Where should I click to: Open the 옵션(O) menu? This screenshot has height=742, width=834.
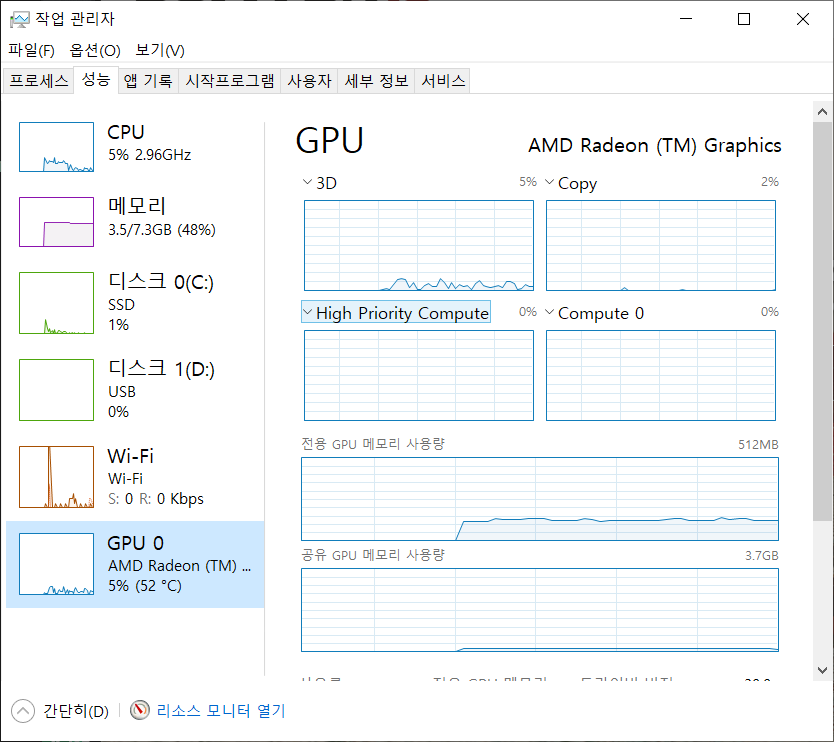(x=95, y=50)
